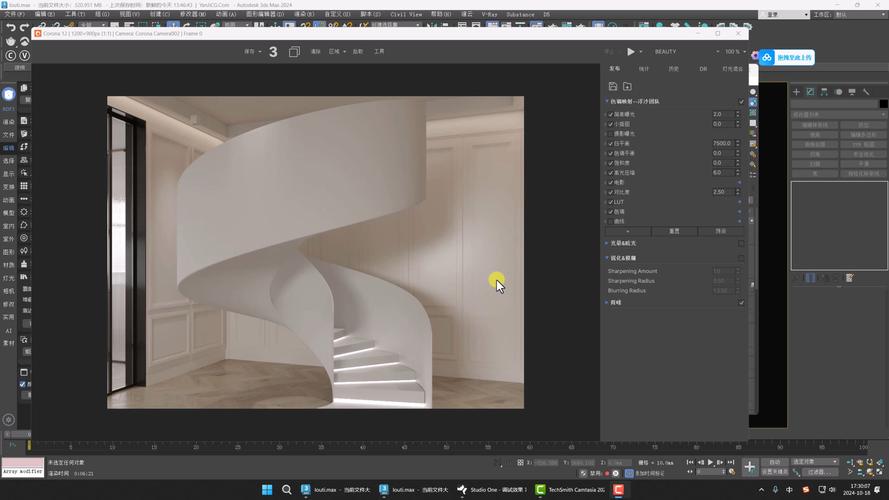Start render with the play icon
Viewport: 889px width, 500px height.
pyautogui.click(x=631, y=51)
